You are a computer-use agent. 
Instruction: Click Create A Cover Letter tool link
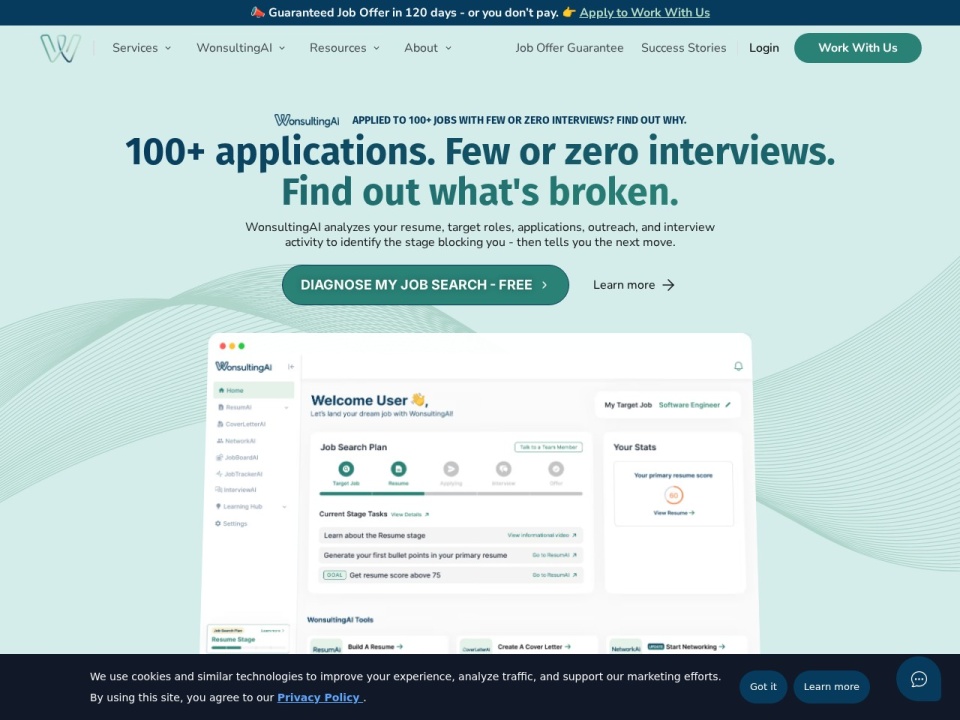[534, 647]
